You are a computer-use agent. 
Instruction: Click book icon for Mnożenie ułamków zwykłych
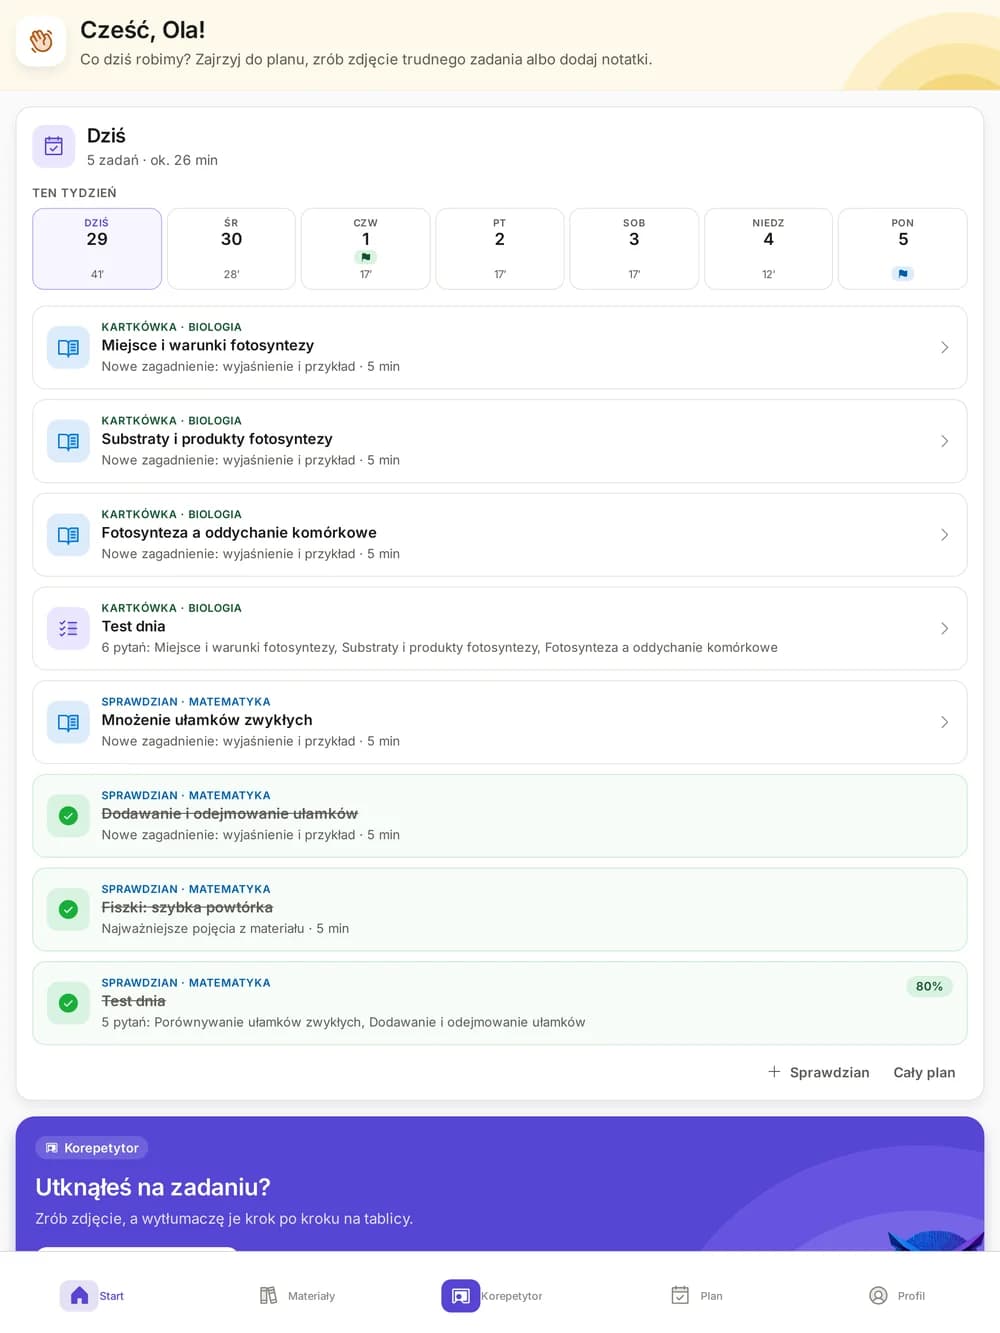(68, 722)
